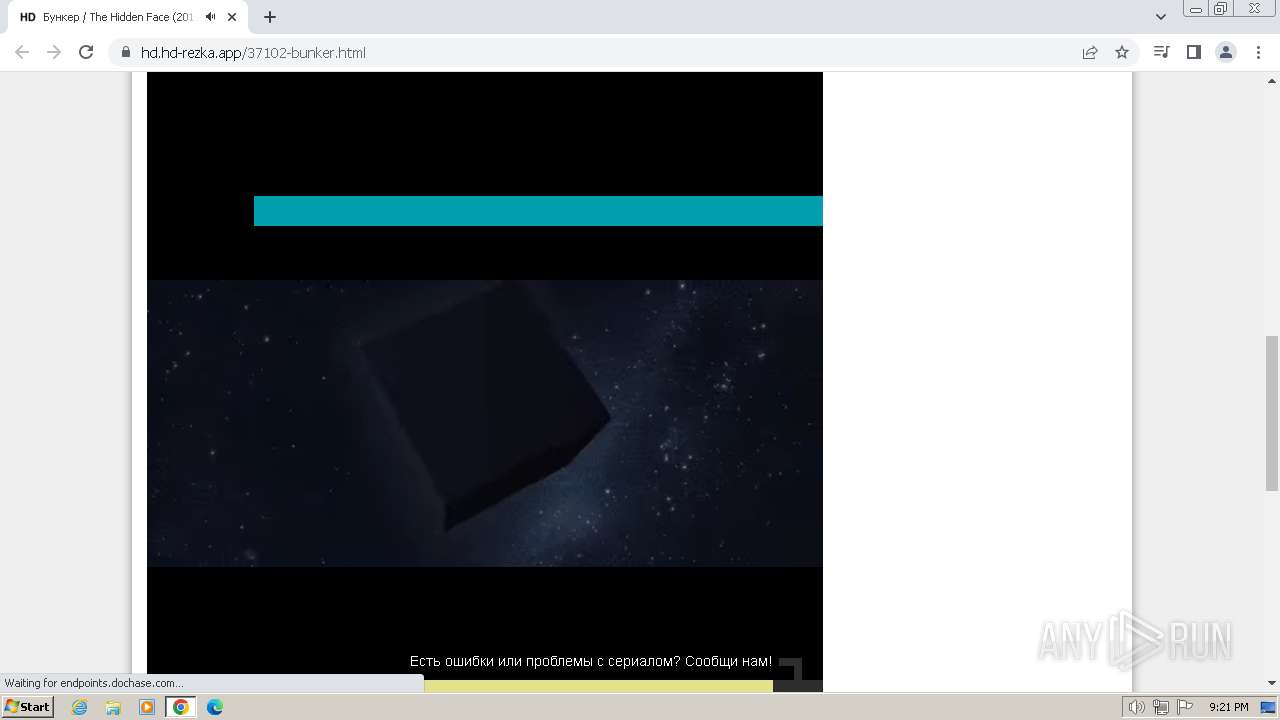
Task: Share this page icon
Action: (1090, 52)
